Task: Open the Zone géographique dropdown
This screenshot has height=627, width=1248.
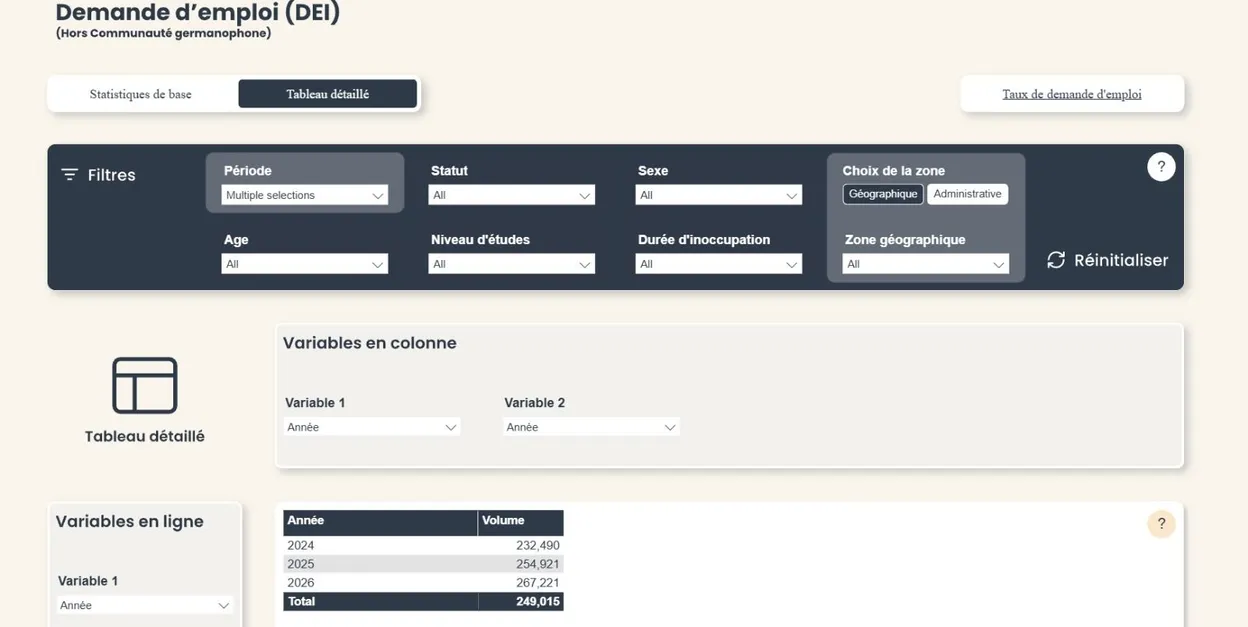Action: [926, 264]
